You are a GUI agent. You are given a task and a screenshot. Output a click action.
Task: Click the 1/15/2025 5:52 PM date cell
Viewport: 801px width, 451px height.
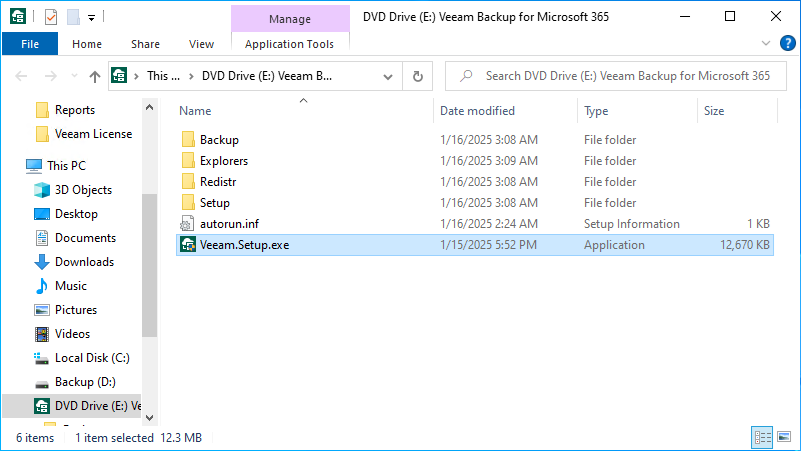click(x=488, y=245)
